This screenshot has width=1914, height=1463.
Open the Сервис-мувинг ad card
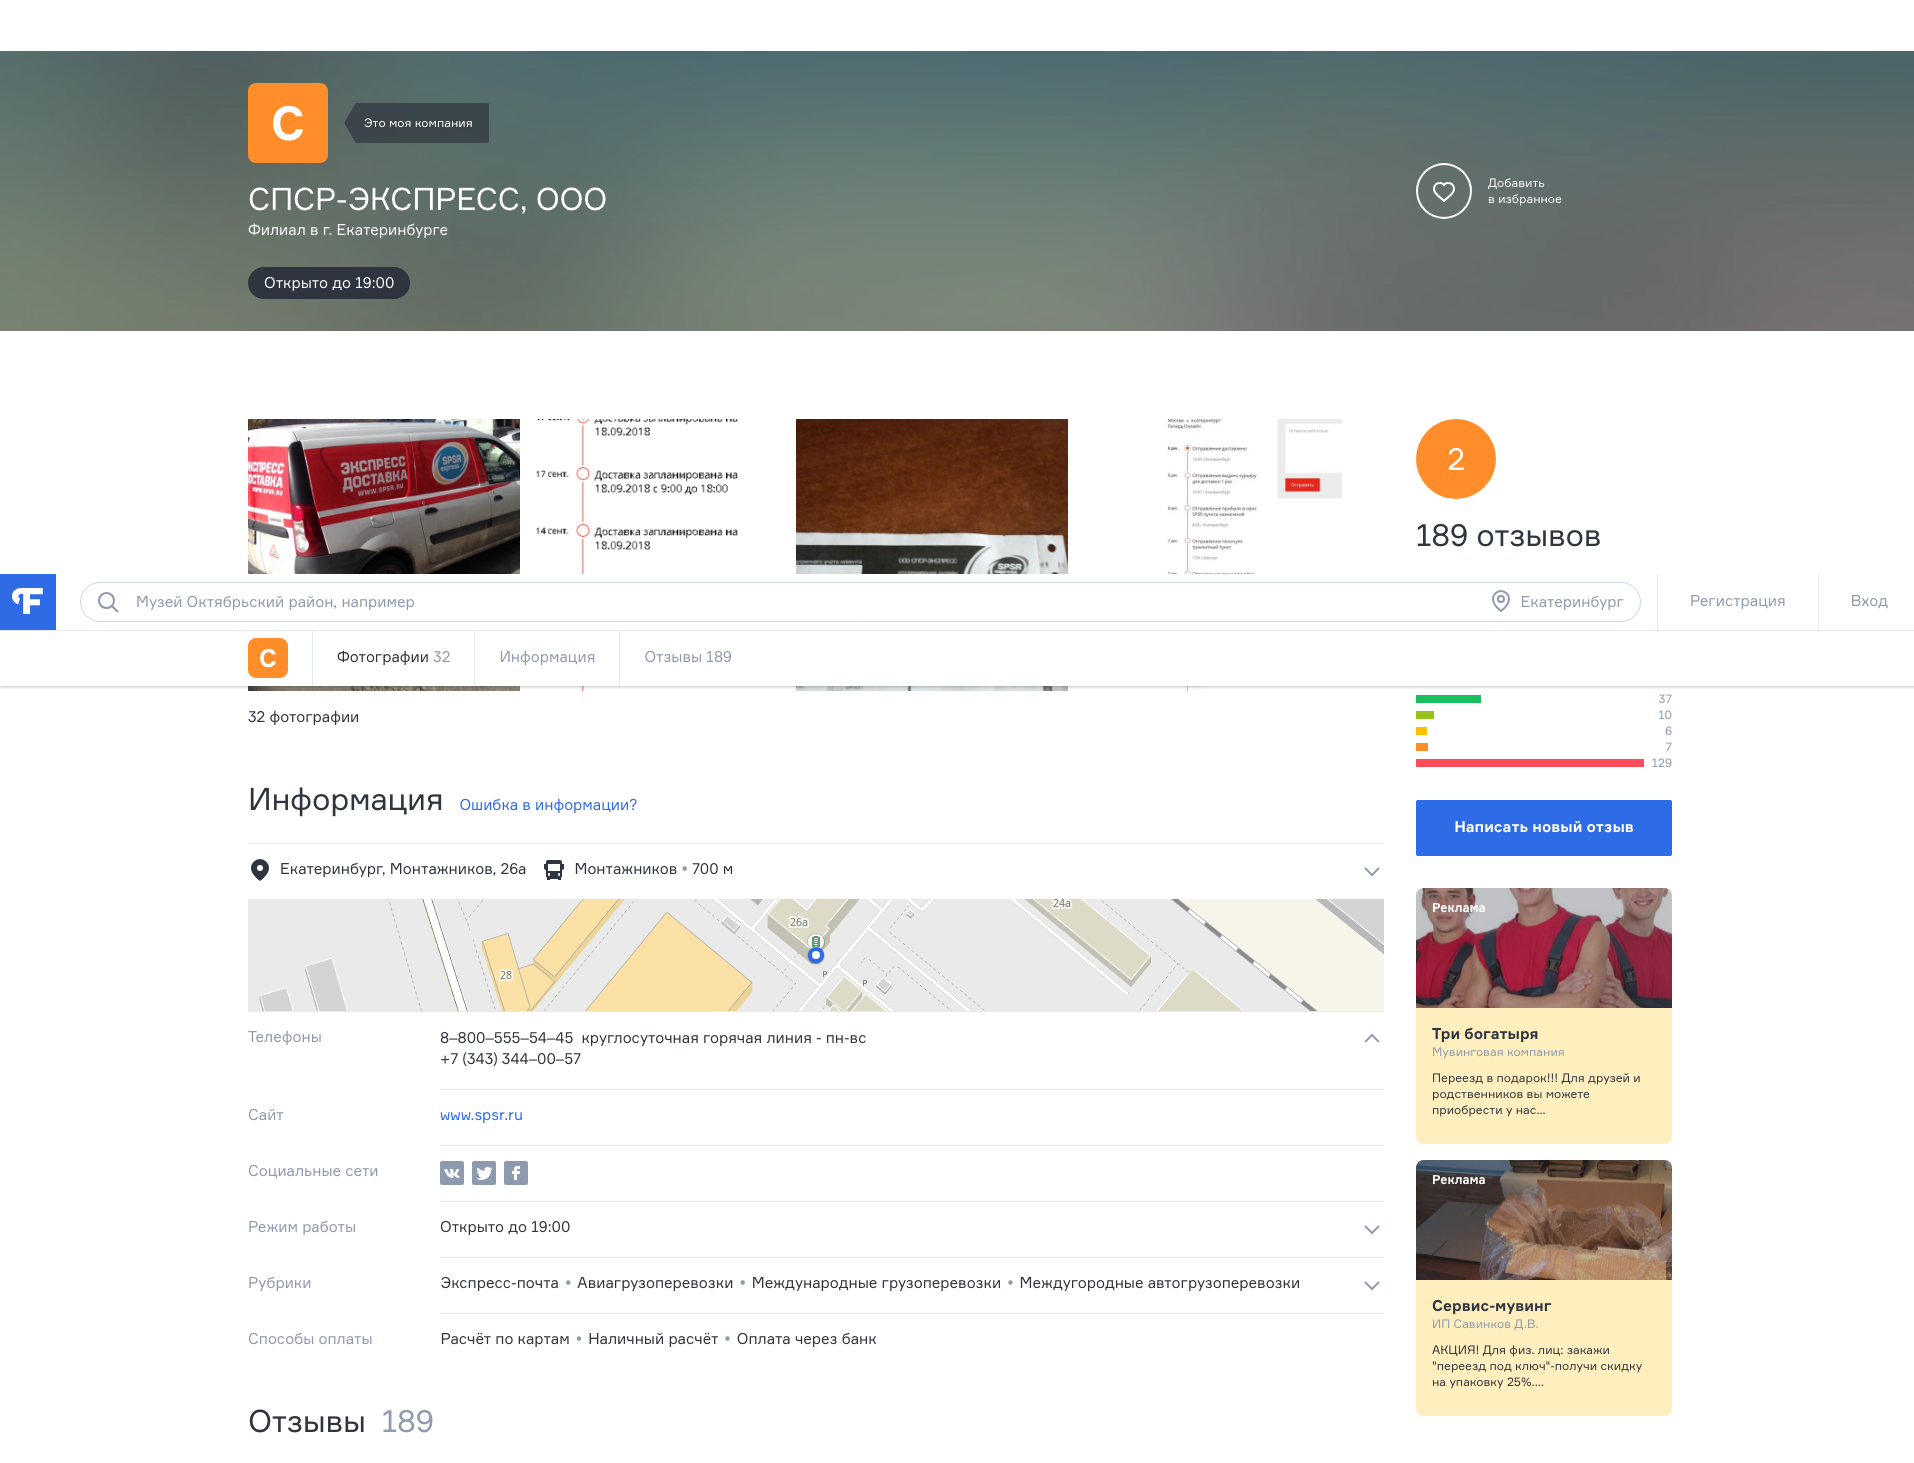coord(1543,1288)
